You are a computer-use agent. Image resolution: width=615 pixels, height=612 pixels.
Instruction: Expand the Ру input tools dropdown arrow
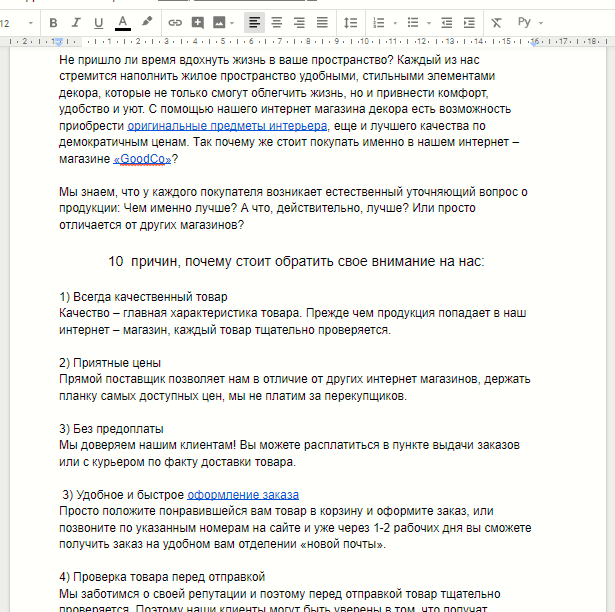541,23
